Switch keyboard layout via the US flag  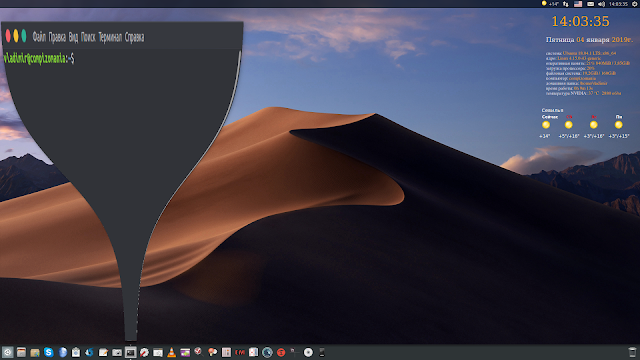pos(578,4)
